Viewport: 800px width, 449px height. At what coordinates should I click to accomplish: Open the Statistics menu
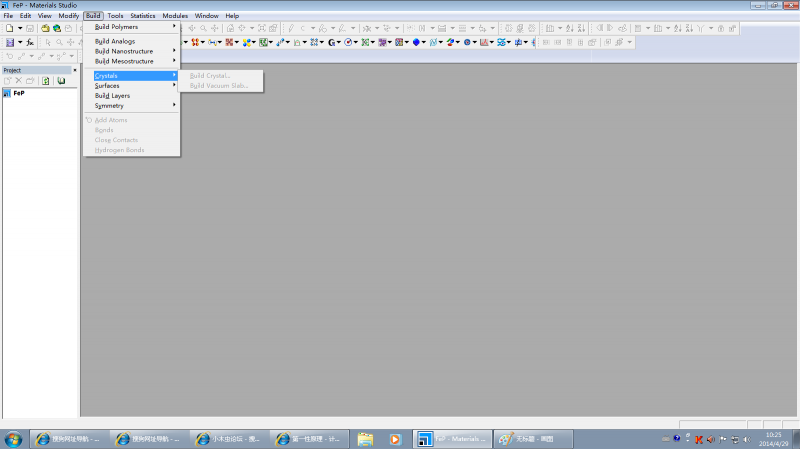pyautogui.click(x=143, y=16)
